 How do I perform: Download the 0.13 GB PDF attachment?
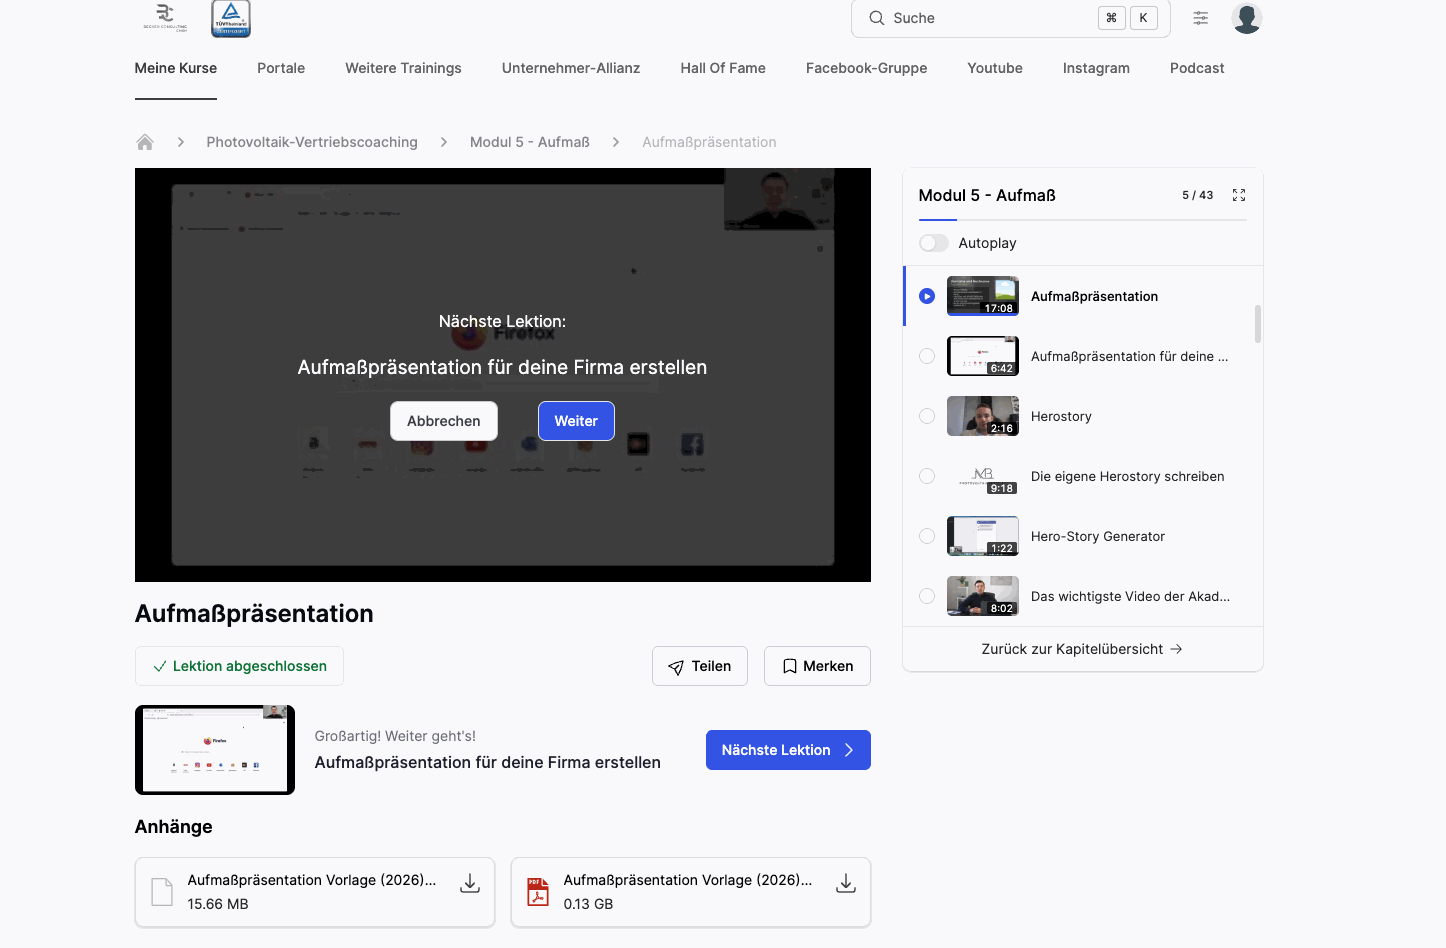pyautogui.click(x=846, y=883)
